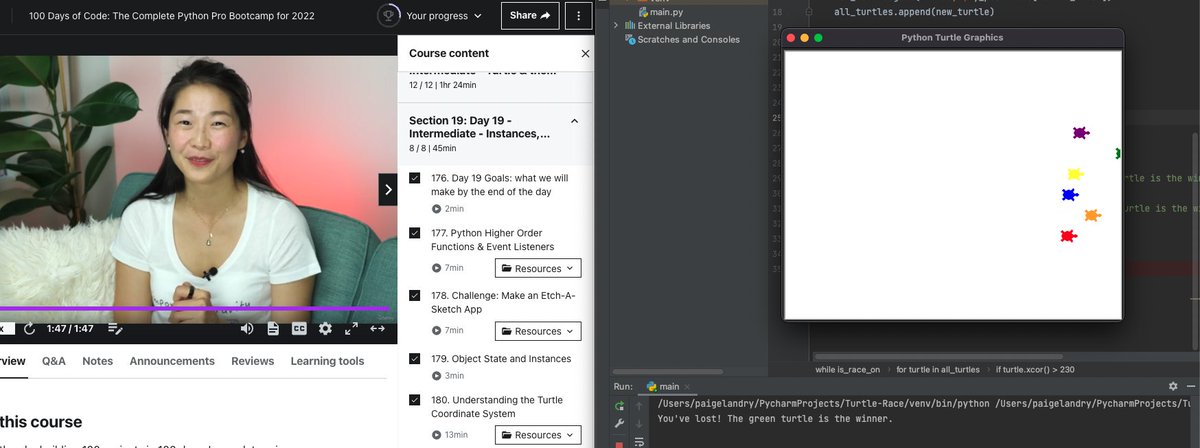Viewport: 1200px width, 448px height.
Task: Open lecture 180 Understanding the Turtle Coordinate System
Action: point(499,407)
